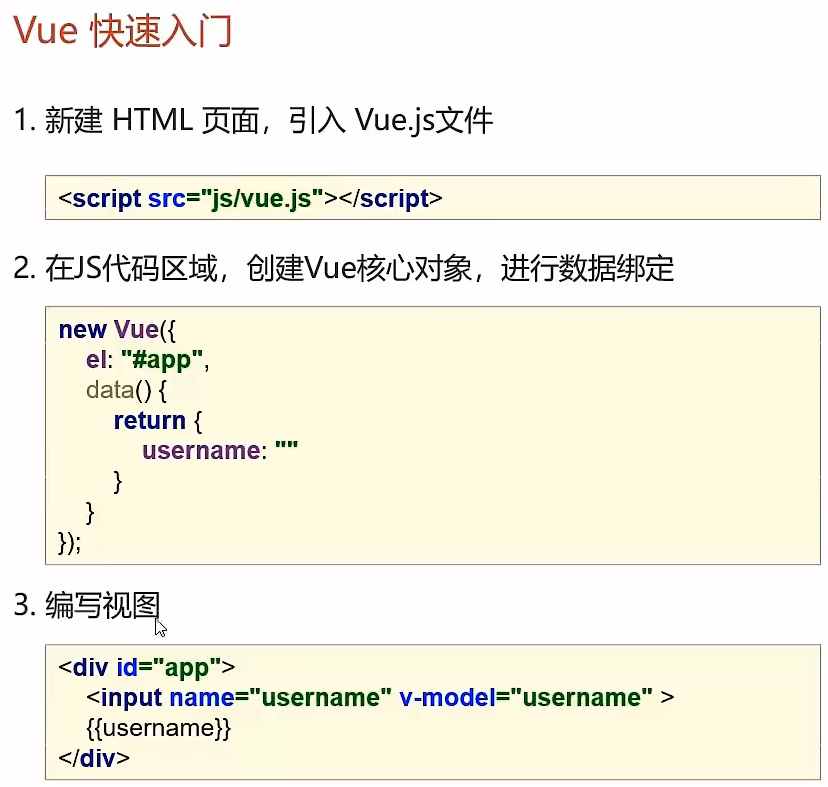828x787 pixels.
Task: Click the 'Vue 快速入门' title
Action: (122, 31)
